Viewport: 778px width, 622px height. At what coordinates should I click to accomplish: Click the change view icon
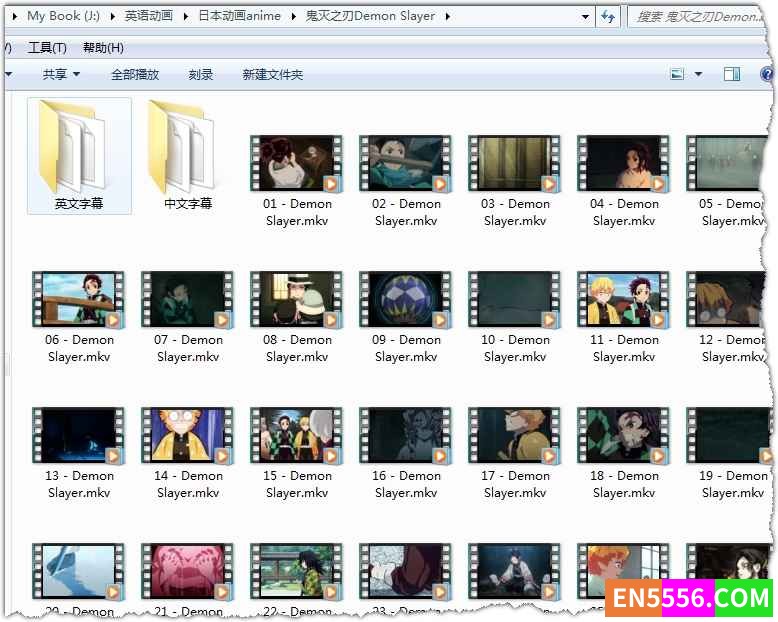(x=677, y=74)
